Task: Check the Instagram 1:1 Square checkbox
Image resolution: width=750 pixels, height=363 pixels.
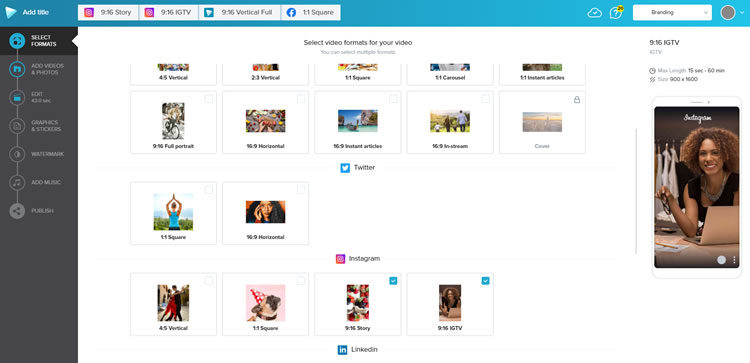Action: [301, 281]
